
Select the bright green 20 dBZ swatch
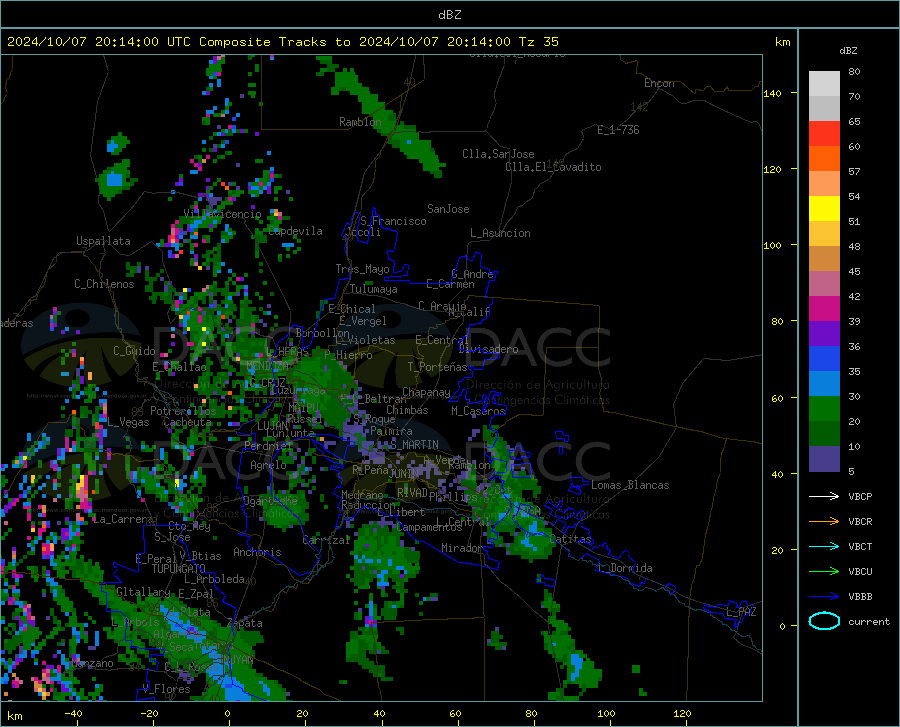click(x=824, y=409)
